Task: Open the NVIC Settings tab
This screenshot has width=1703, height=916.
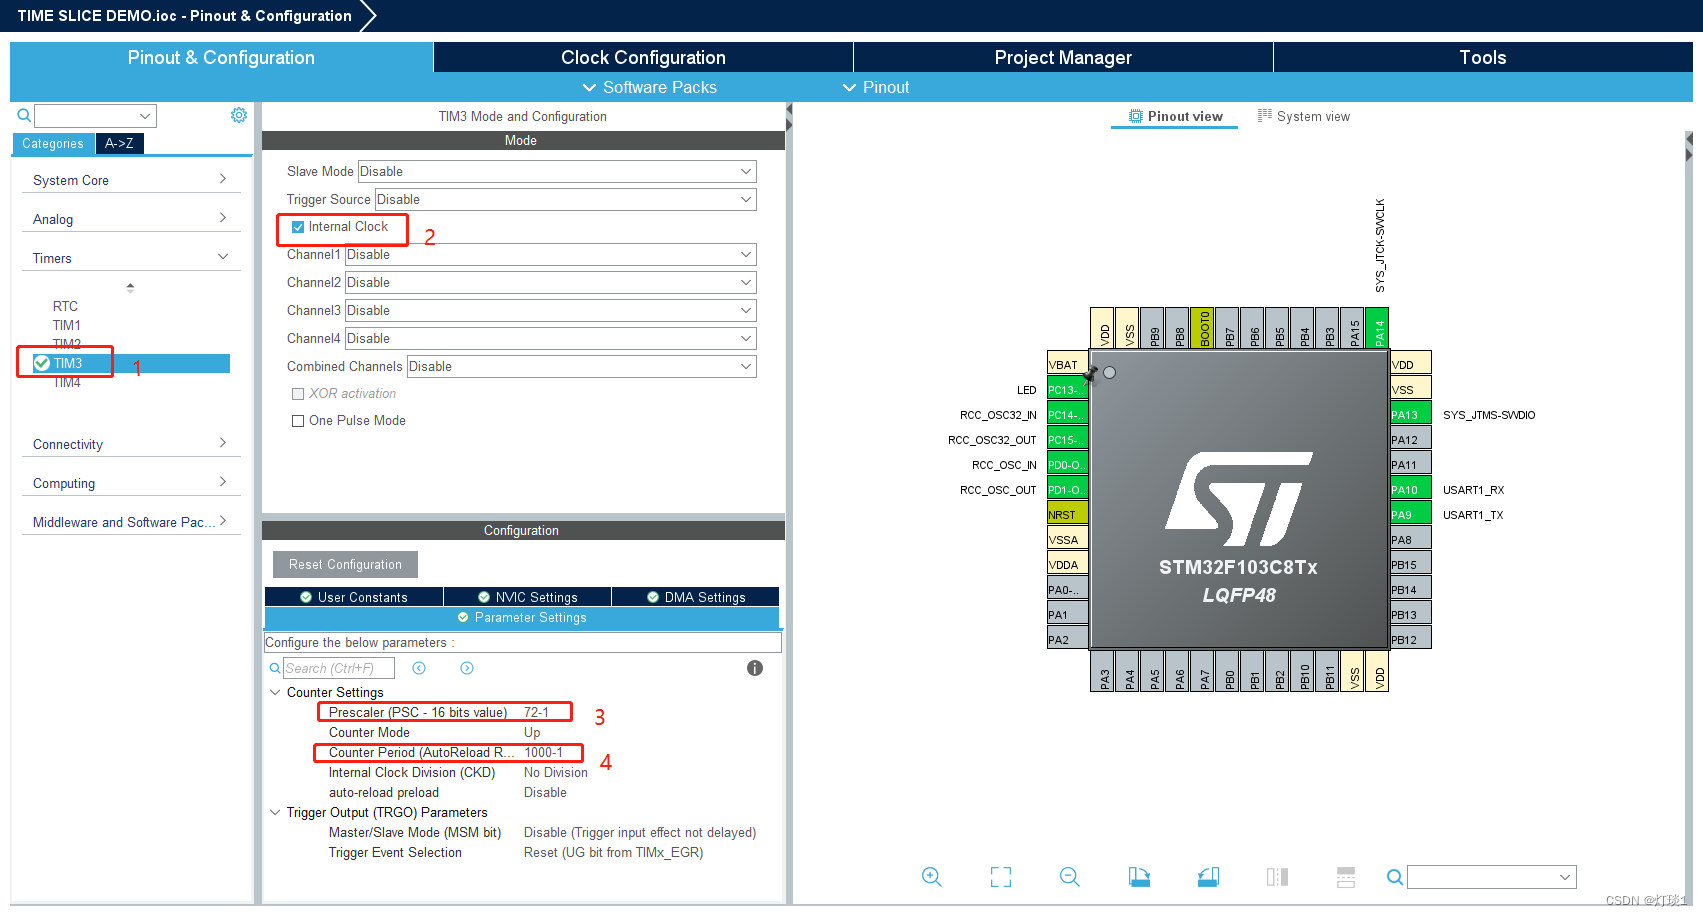Action: pos(527,597)
